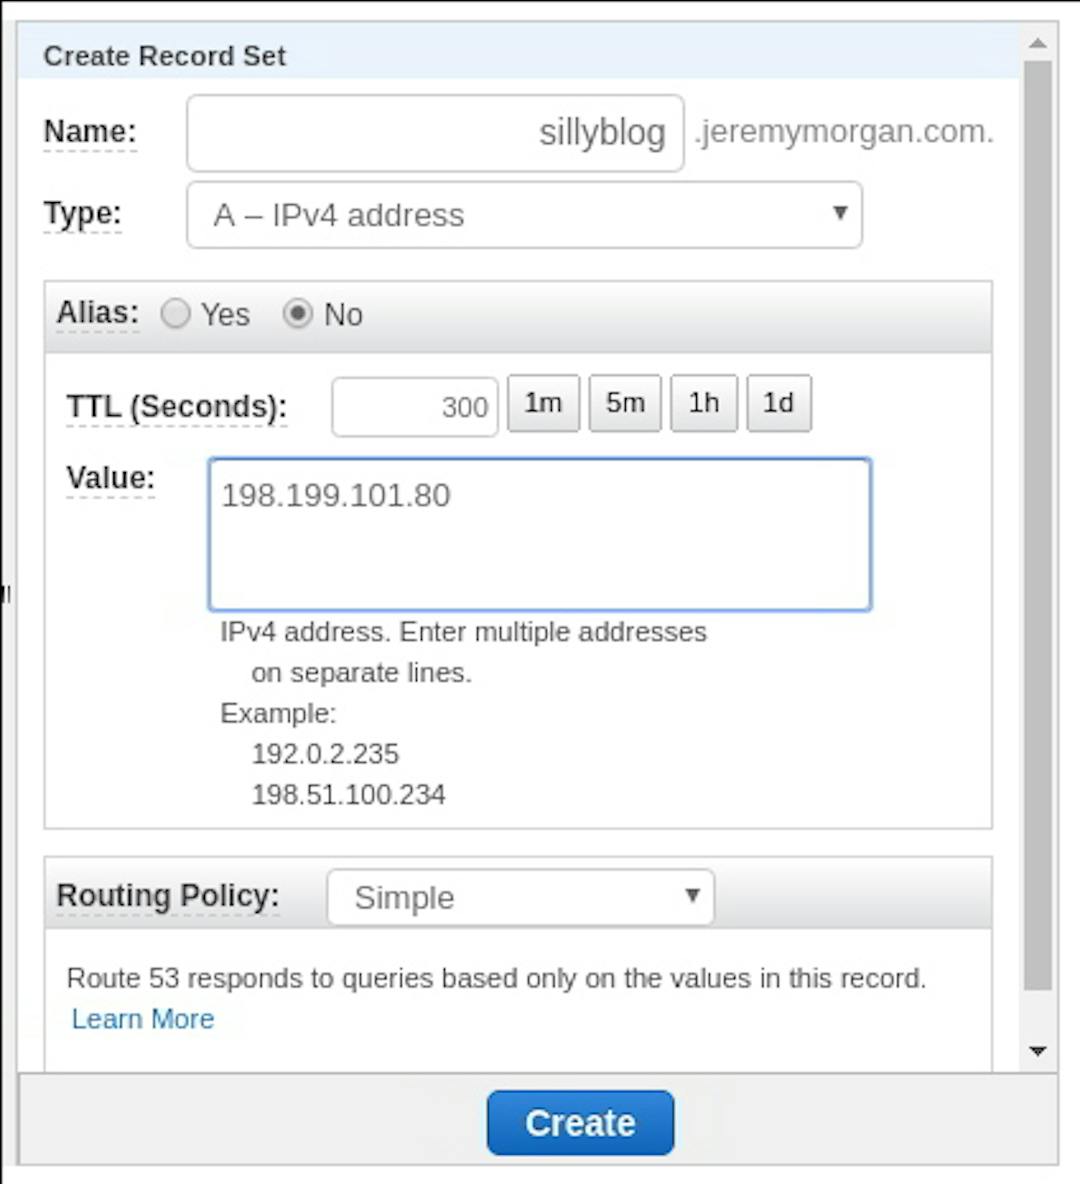This screenshot has width=1080, height=1184.
Task: Click the Create button
Action: coord(580,1123)
